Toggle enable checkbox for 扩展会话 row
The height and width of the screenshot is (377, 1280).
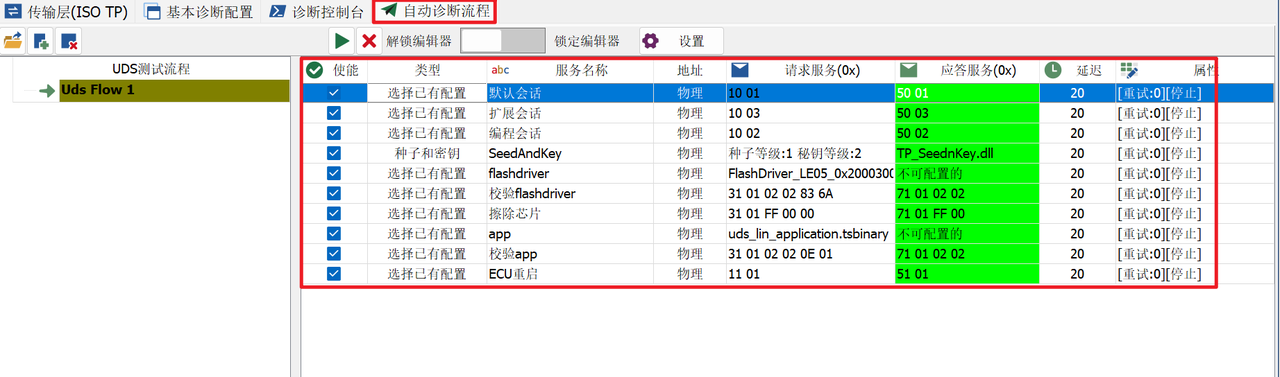click(x=334, y=113)
